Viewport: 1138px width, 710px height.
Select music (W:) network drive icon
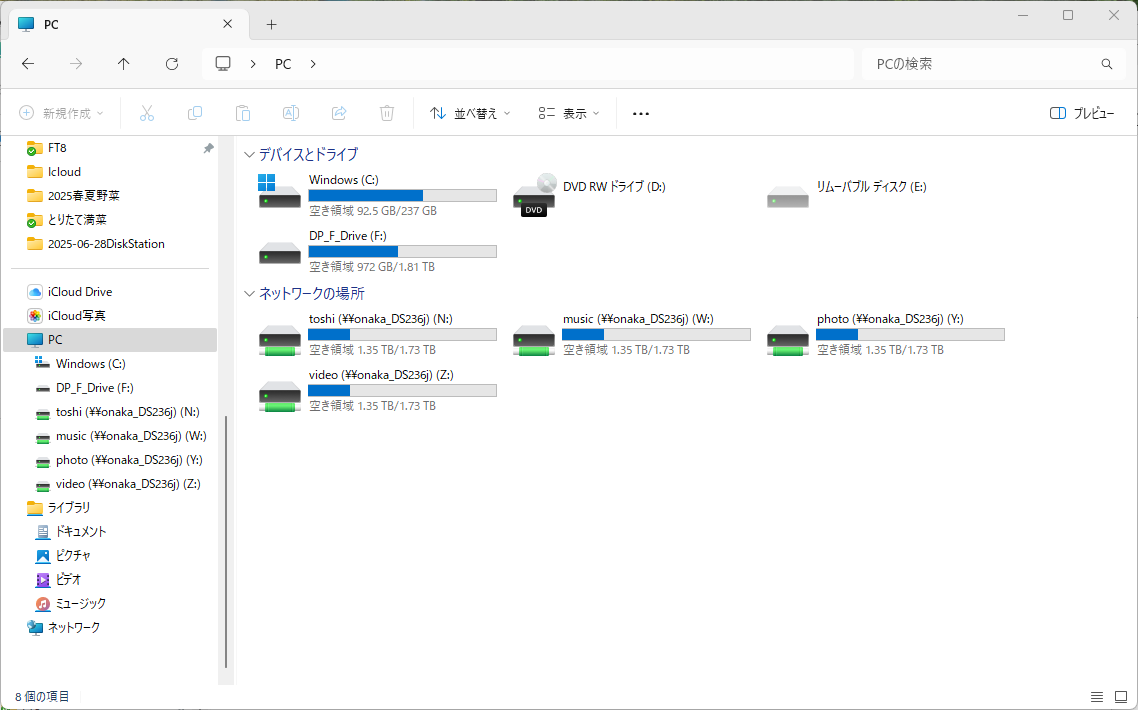point(534,340)
